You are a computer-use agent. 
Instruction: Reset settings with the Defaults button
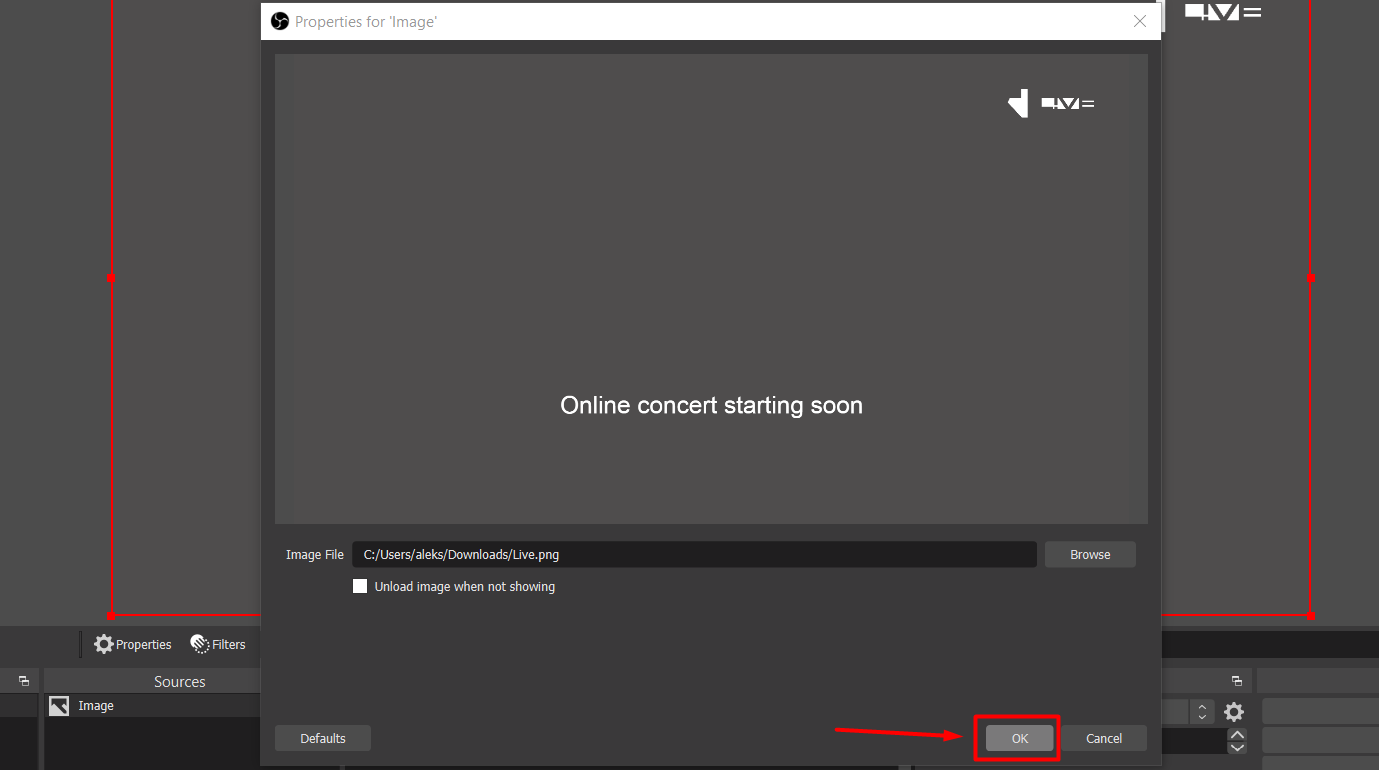point(323,738)
